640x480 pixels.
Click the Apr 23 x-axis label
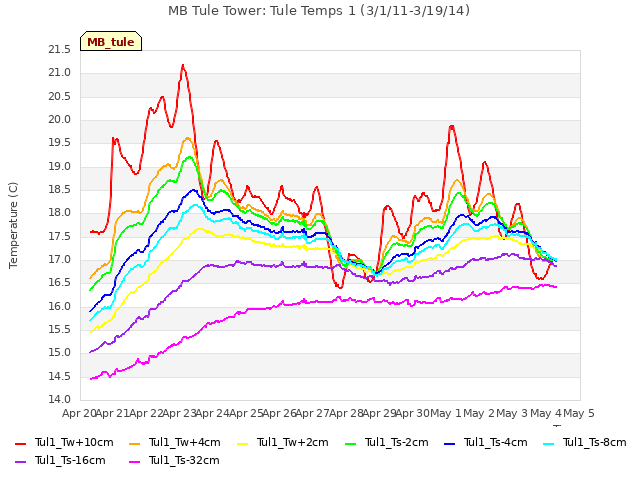pyautogui.click(x=180, y=413)
